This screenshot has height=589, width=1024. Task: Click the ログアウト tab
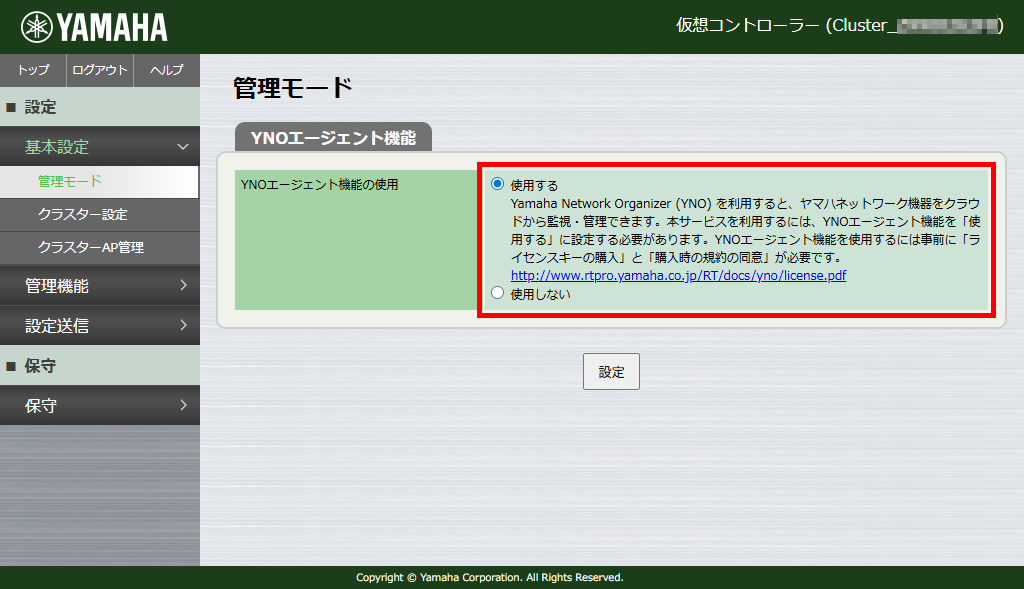[100, 70]
